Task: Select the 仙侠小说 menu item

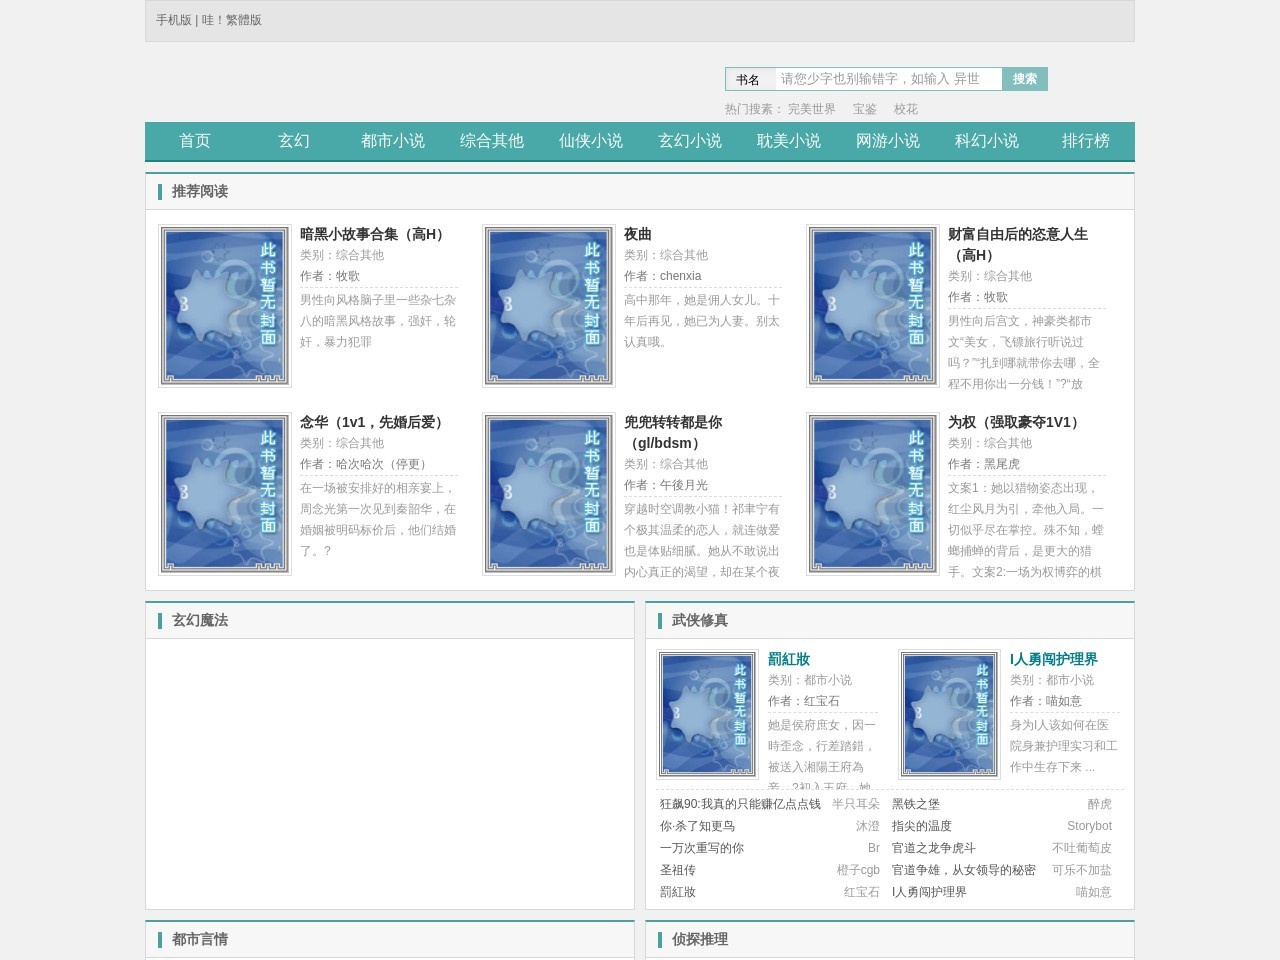Action: click(590, 141)
